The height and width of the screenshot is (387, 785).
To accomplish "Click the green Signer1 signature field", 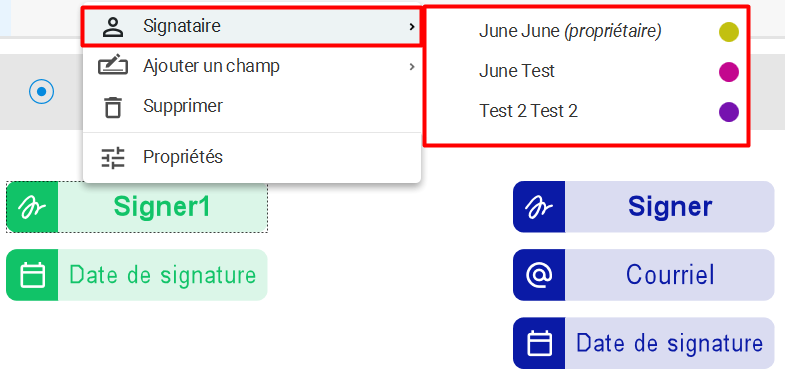I will click(137, 207).
